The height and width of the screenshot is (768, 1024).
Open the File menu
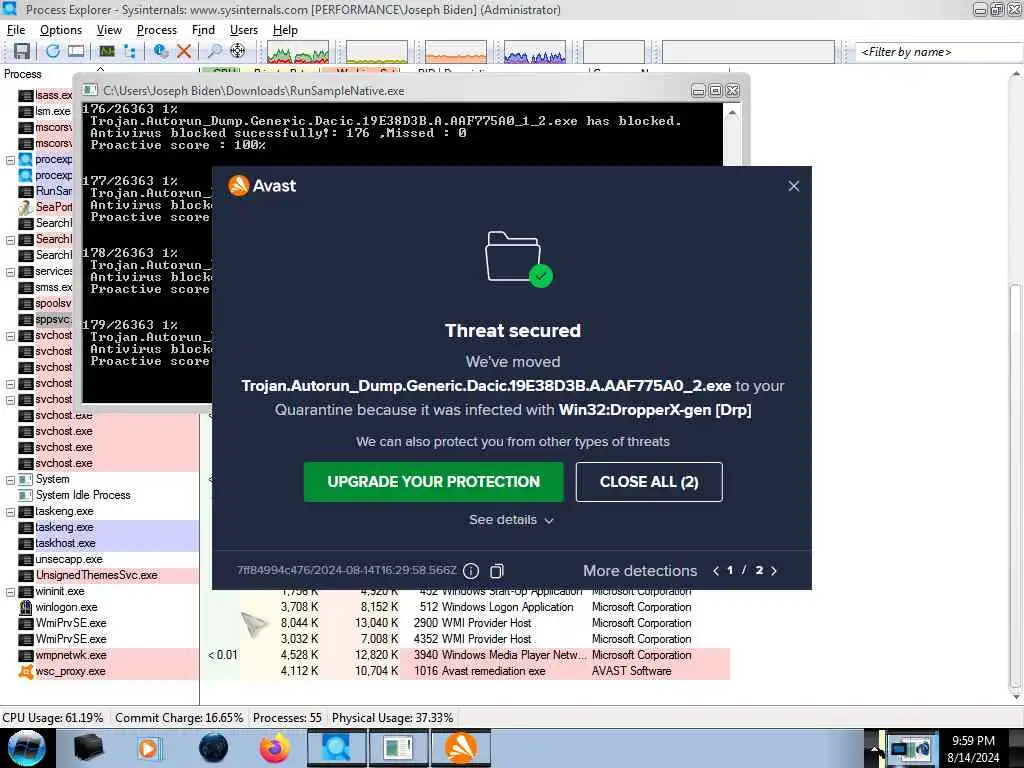(16, 30)
